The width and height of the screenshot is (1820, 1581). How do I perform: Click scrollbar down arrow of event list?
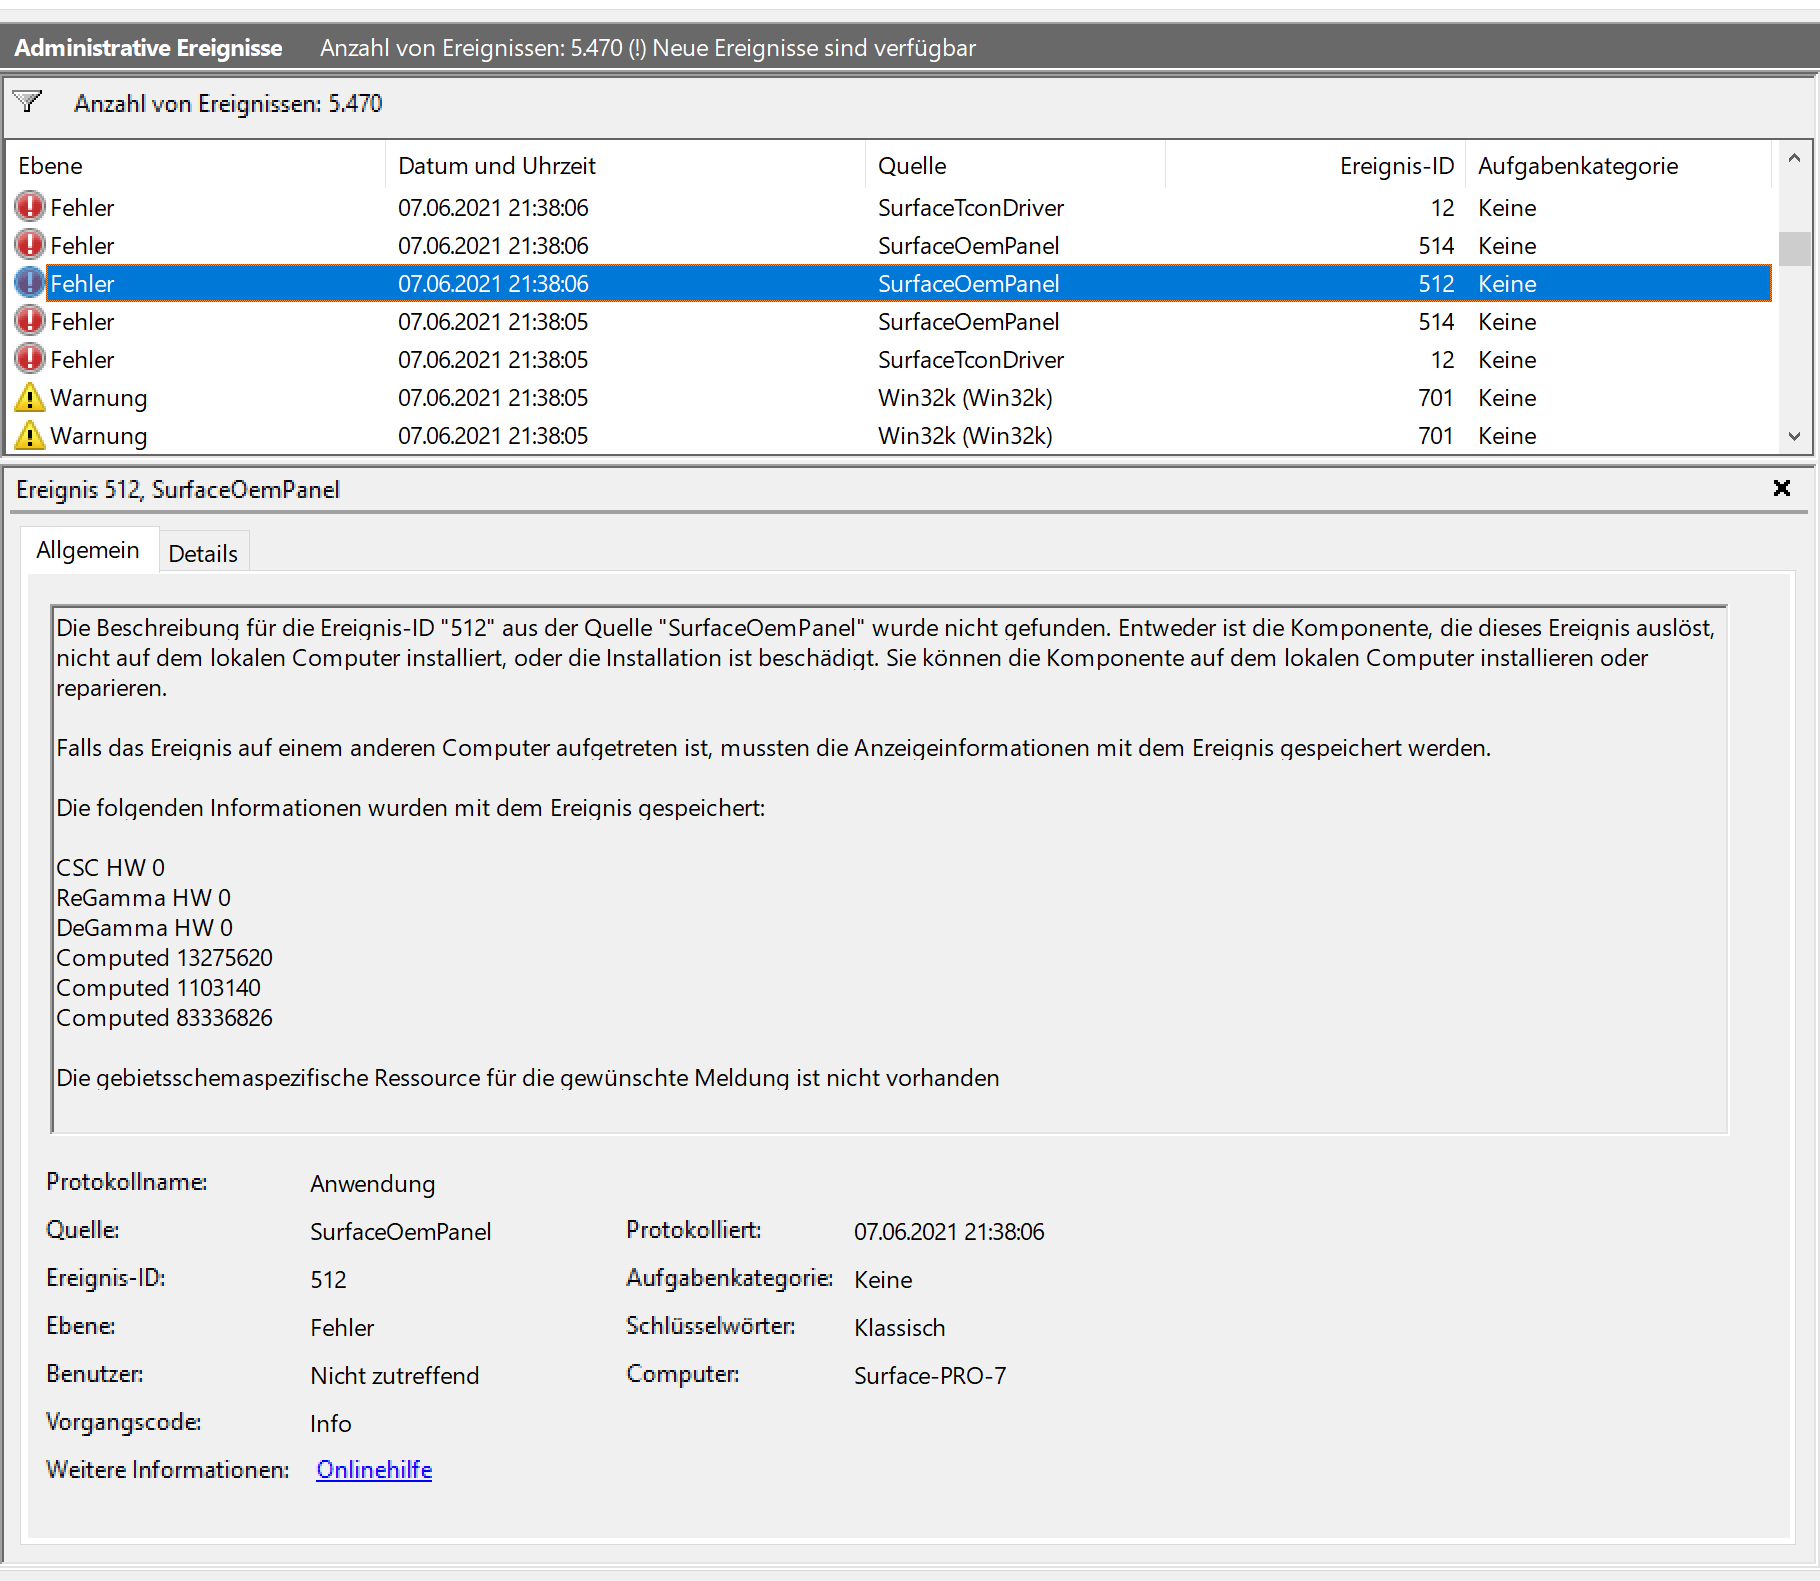click(x=1794, y=436)
